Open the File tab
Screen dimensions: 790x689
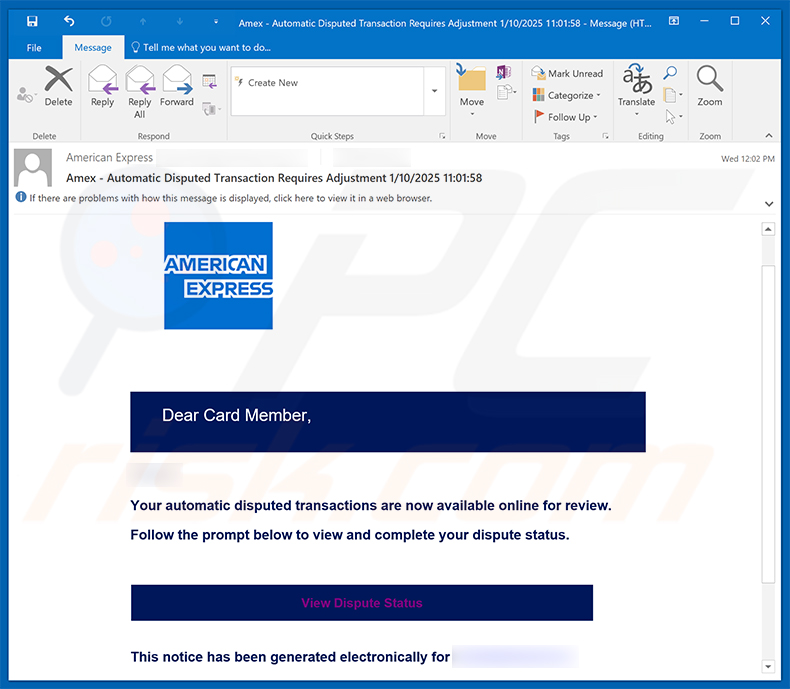34,48
